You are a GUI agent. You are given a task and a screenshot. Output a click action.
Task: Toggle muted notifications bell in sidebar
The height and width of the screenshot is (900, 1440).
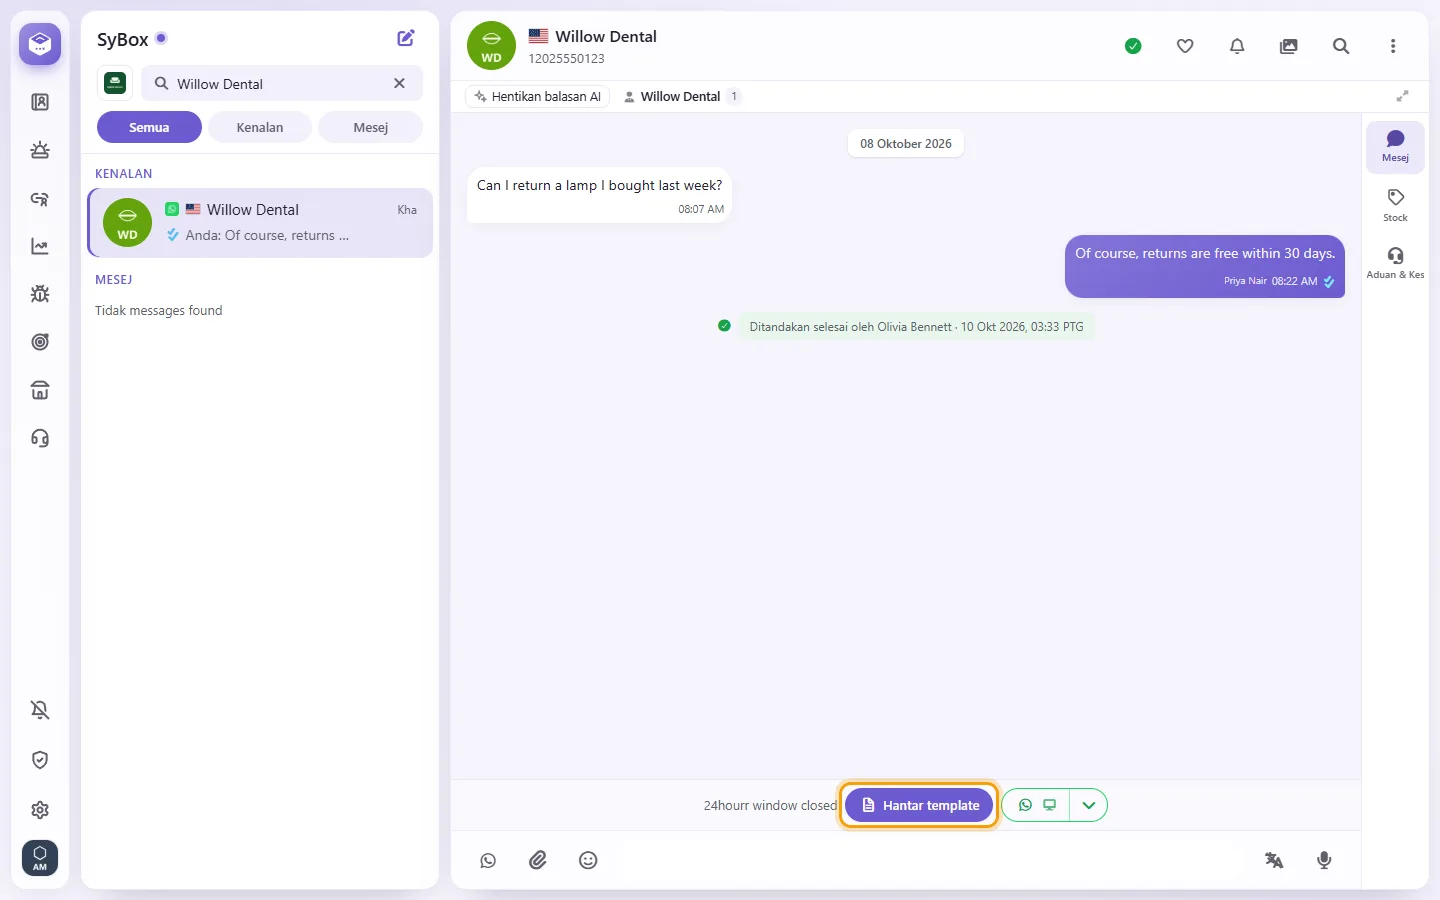click(x=40, y=710)
